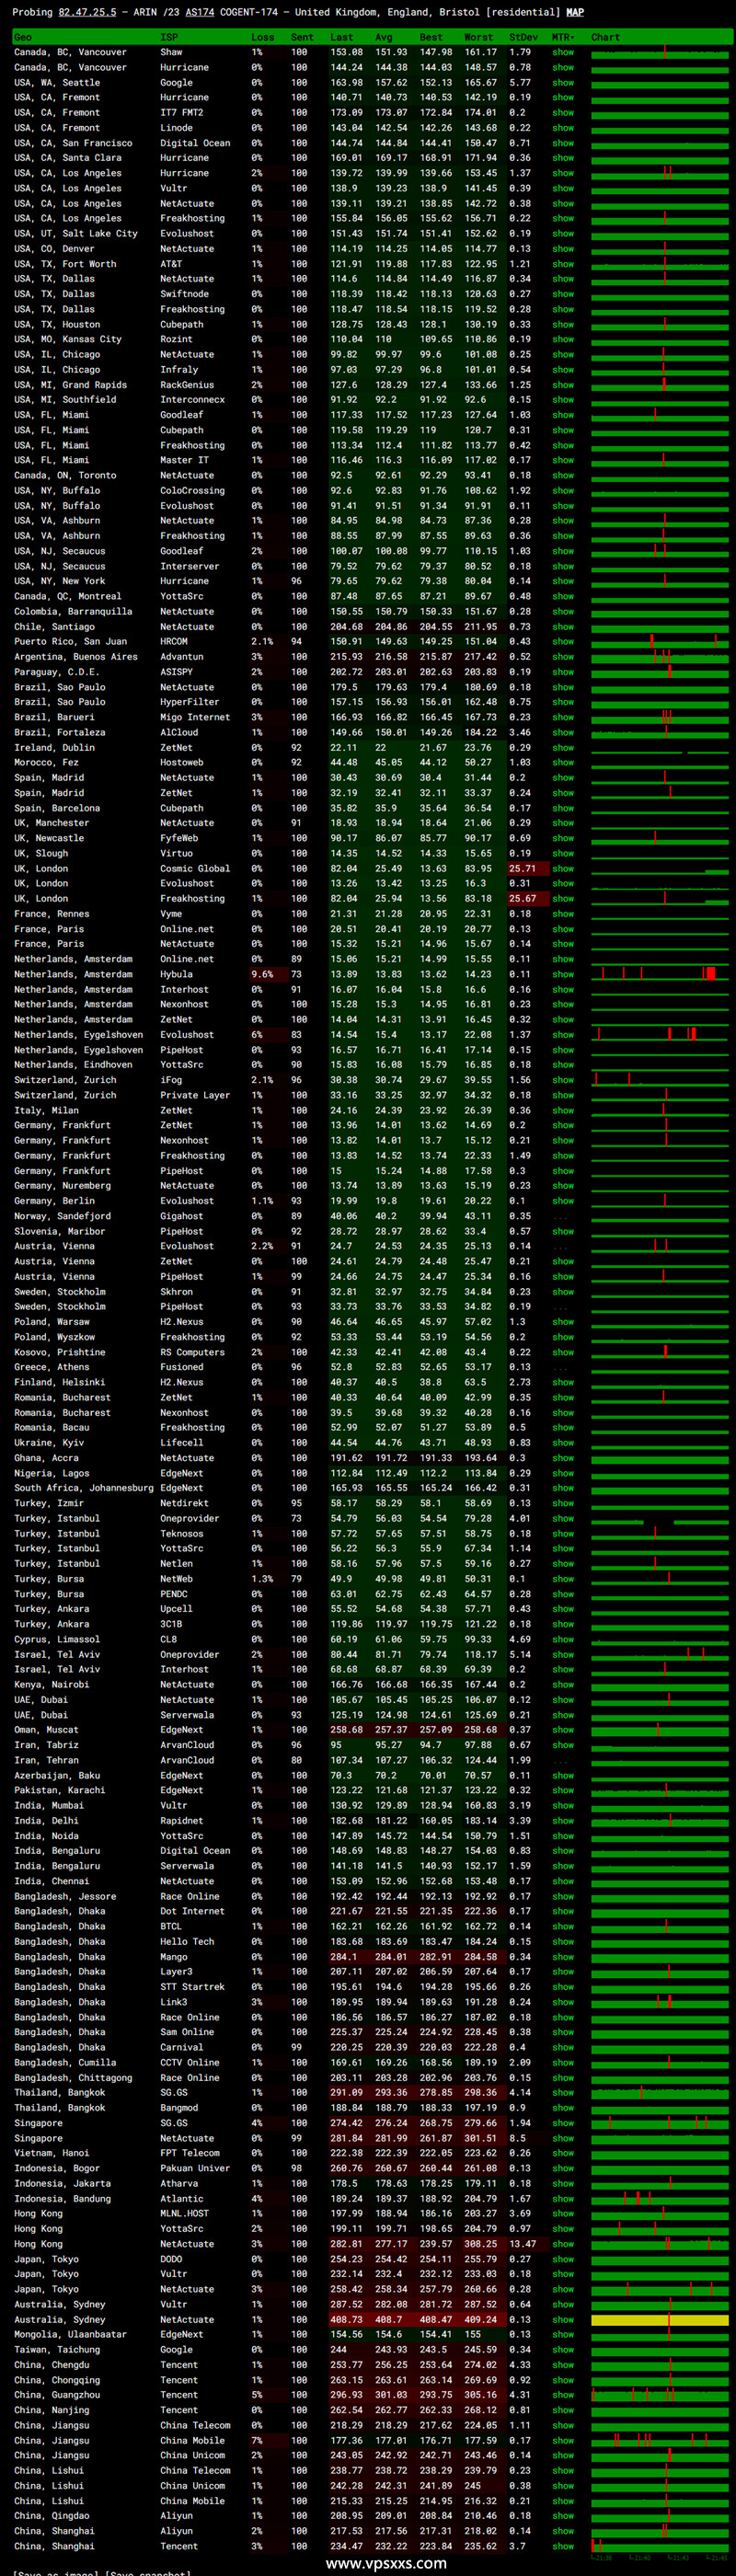Show MTR for EdgeNext Muscat row

click(563, 1729)
